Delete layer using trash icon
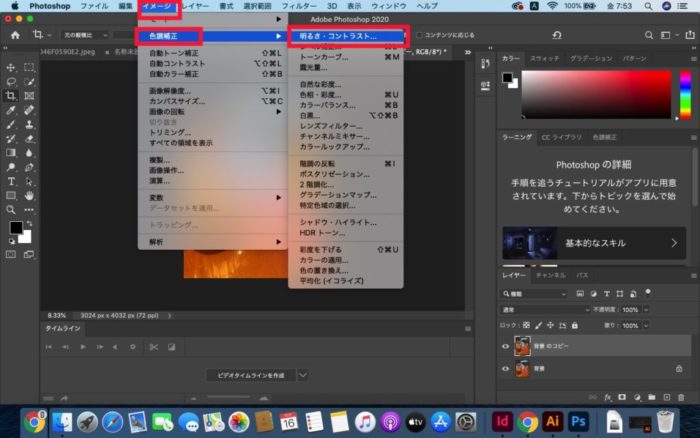This screenshot has width=700, height=438. [x=681, y=397]
